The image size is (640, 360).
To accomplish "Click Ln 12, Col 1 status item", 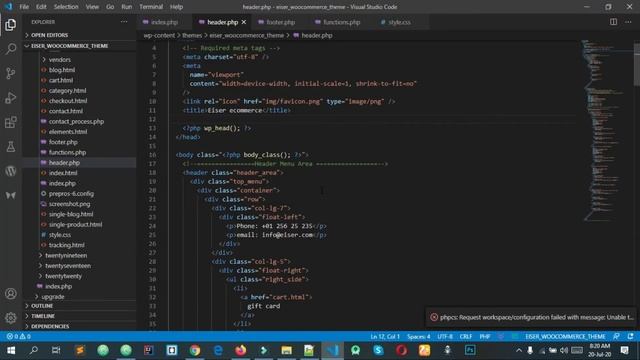I will pyautogui.click(x=385, y=336).
